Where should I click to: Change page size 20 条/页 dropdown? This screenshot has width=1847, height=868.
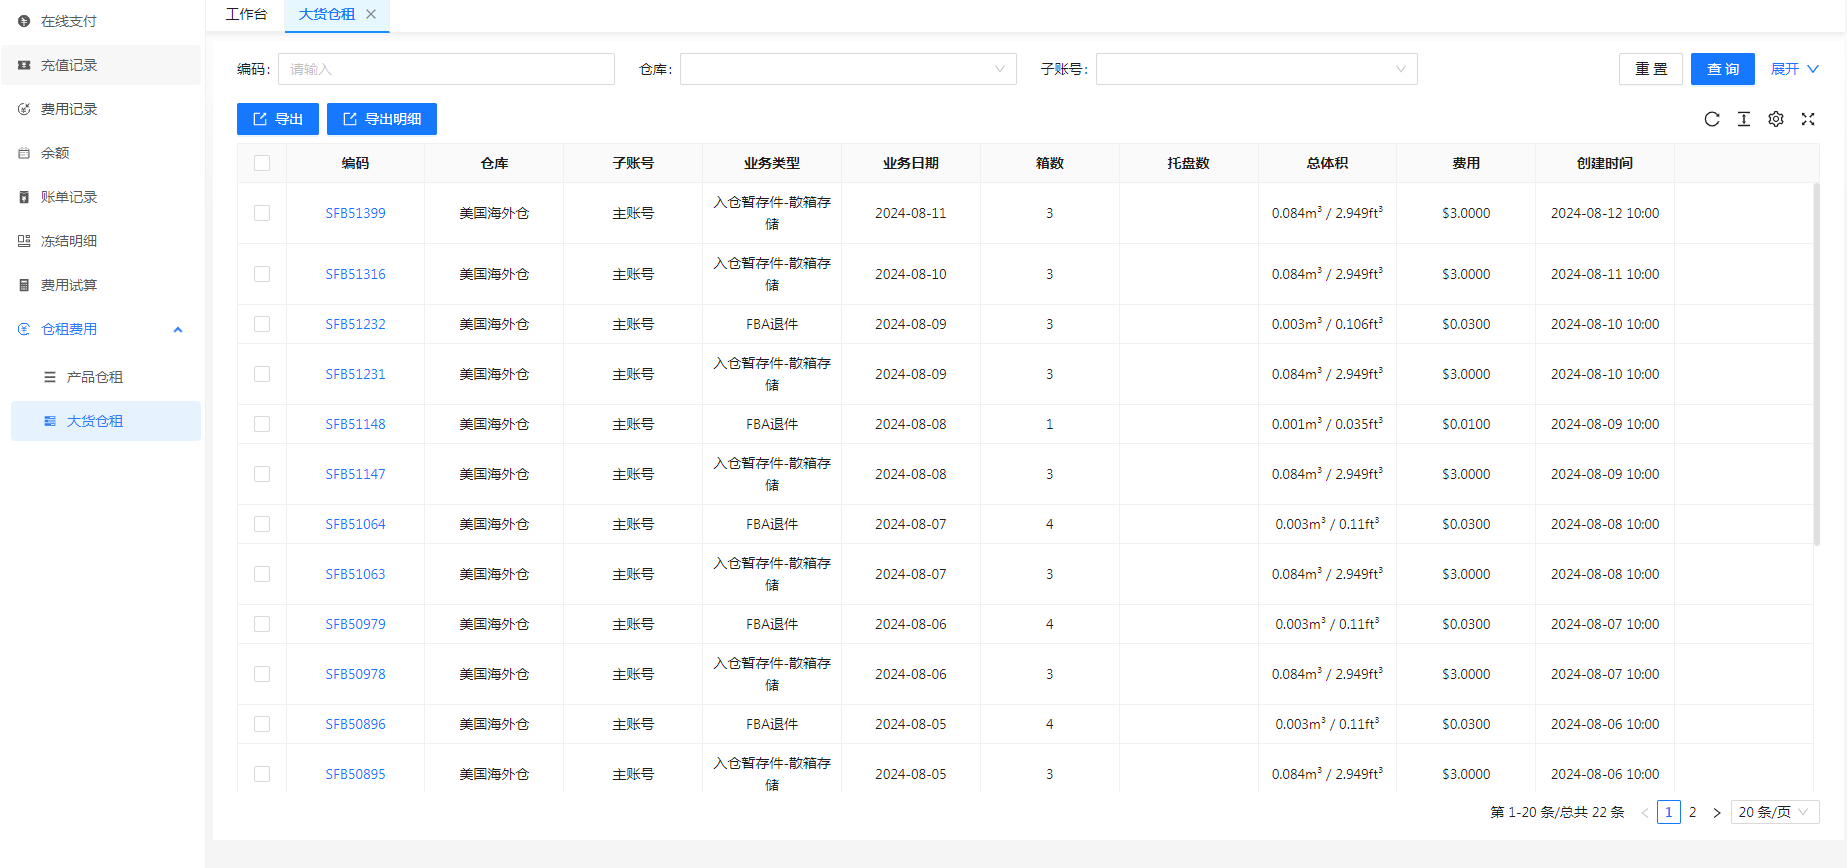tap(1774, 812)
